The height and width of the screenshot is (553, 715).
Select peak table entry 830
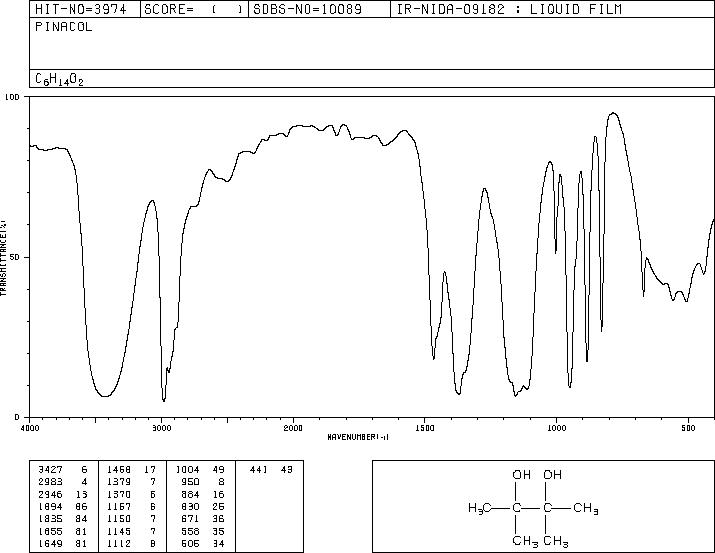tap(190, 506)
